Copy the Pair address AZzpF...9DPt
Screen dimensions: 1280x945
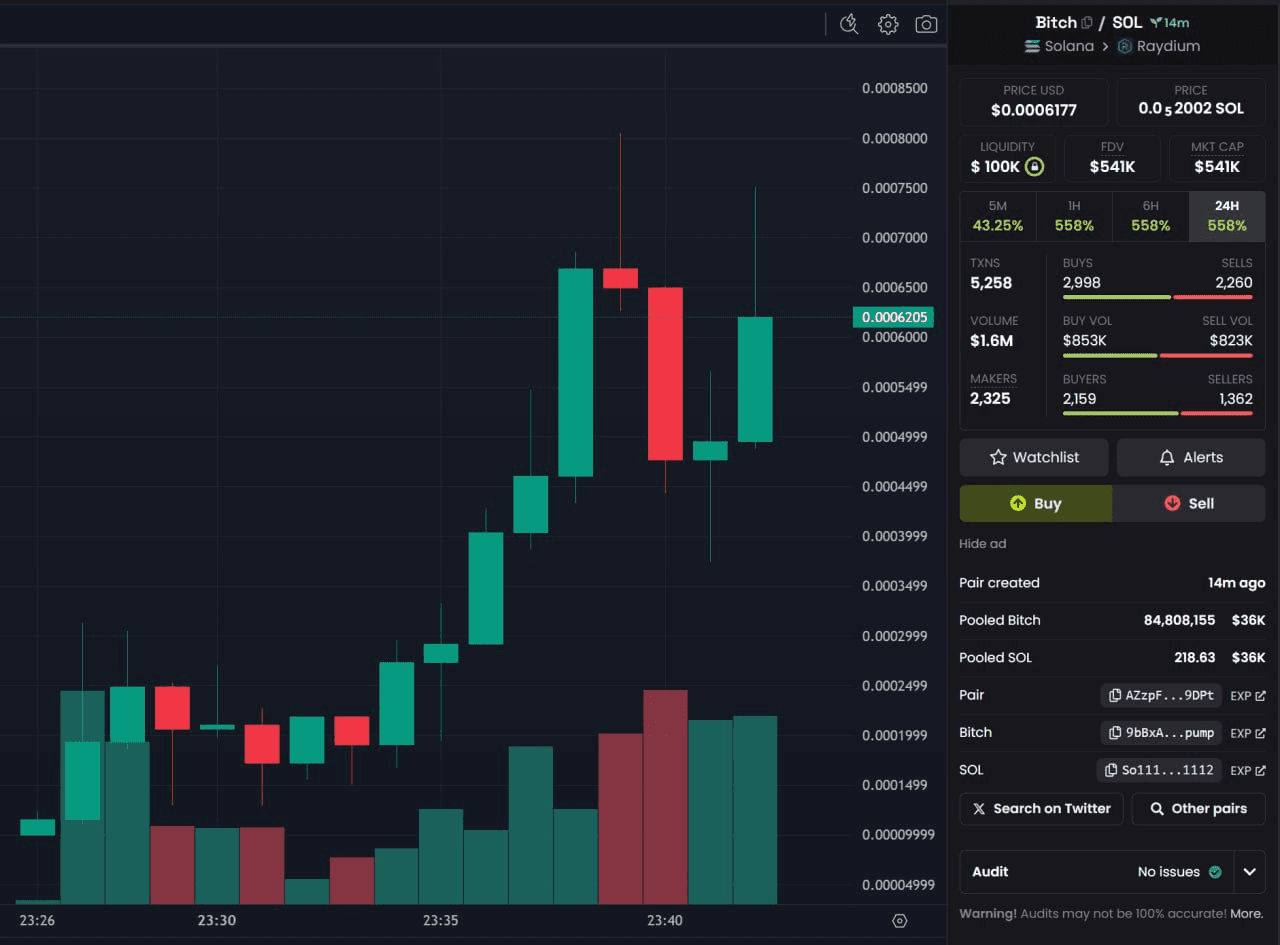1162,695
